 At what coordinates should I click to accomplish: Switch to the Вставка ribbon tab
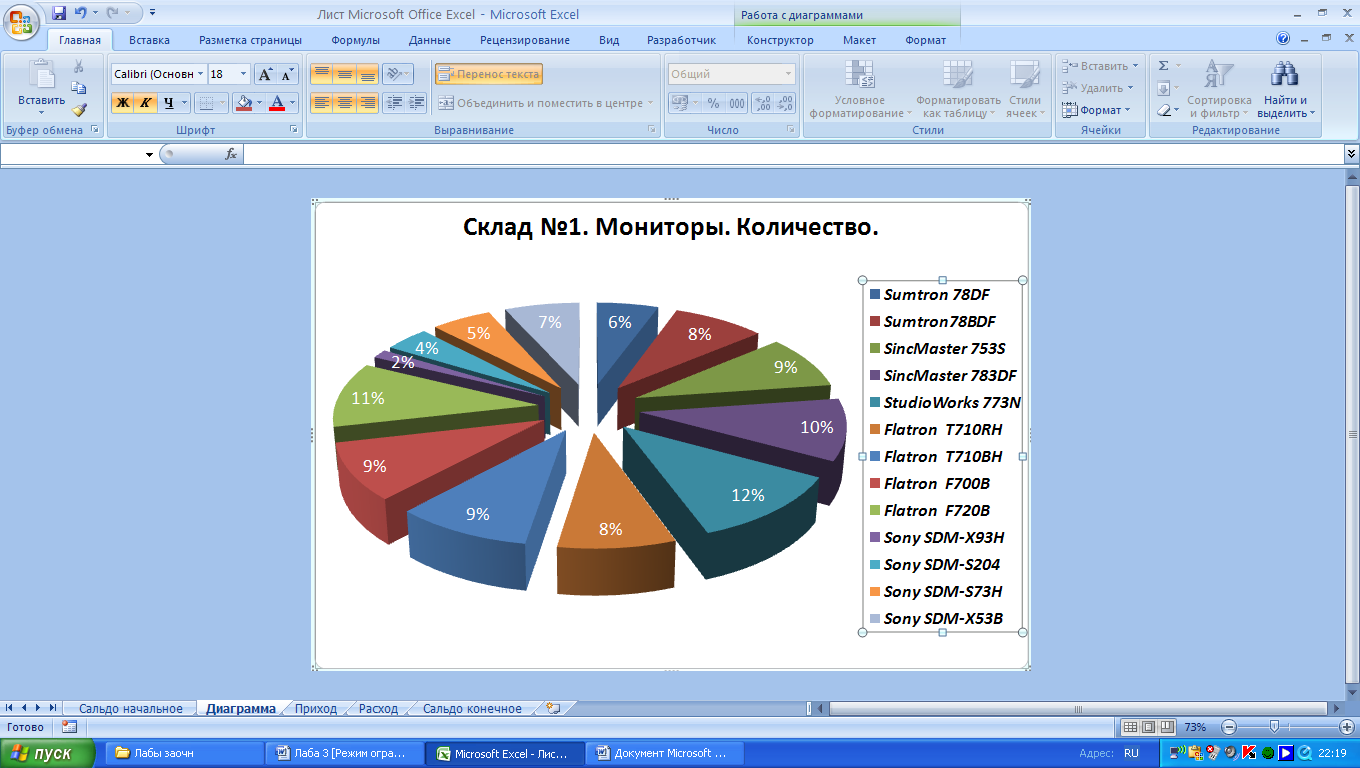coord(149,40)
